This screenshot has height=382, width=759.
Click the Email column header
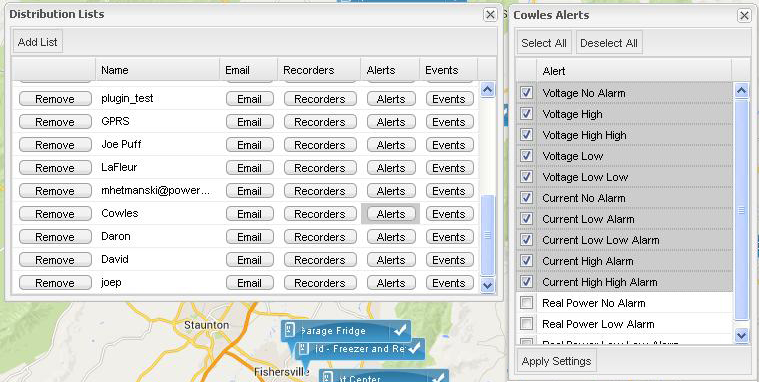[248, 70]
